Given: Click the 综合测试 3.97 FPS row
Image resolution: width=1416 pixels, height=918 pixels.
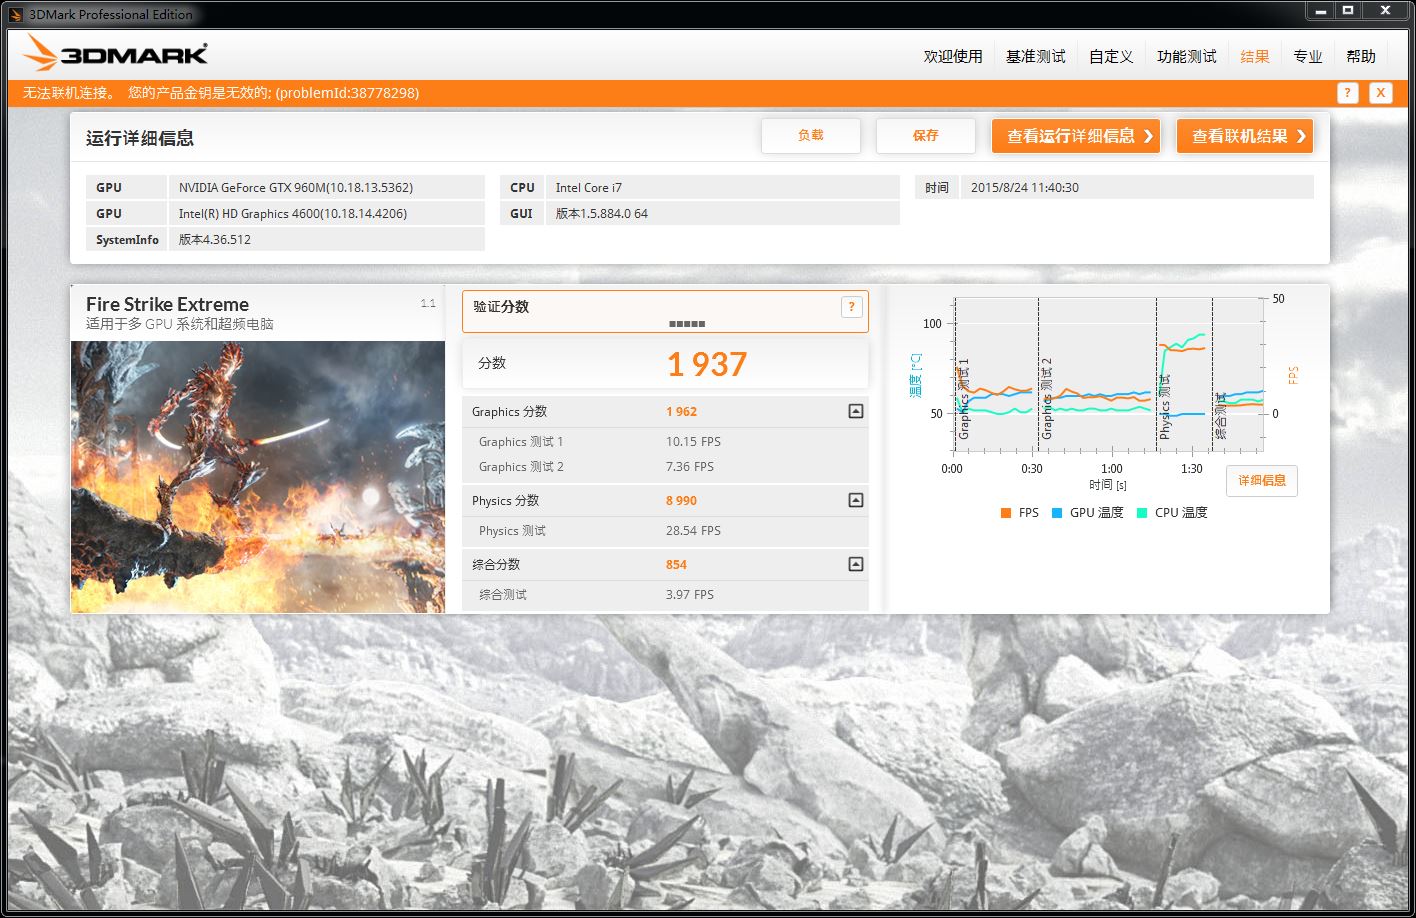Looking at the screenshot, I should pyautogui.click(x=665, y=595).
